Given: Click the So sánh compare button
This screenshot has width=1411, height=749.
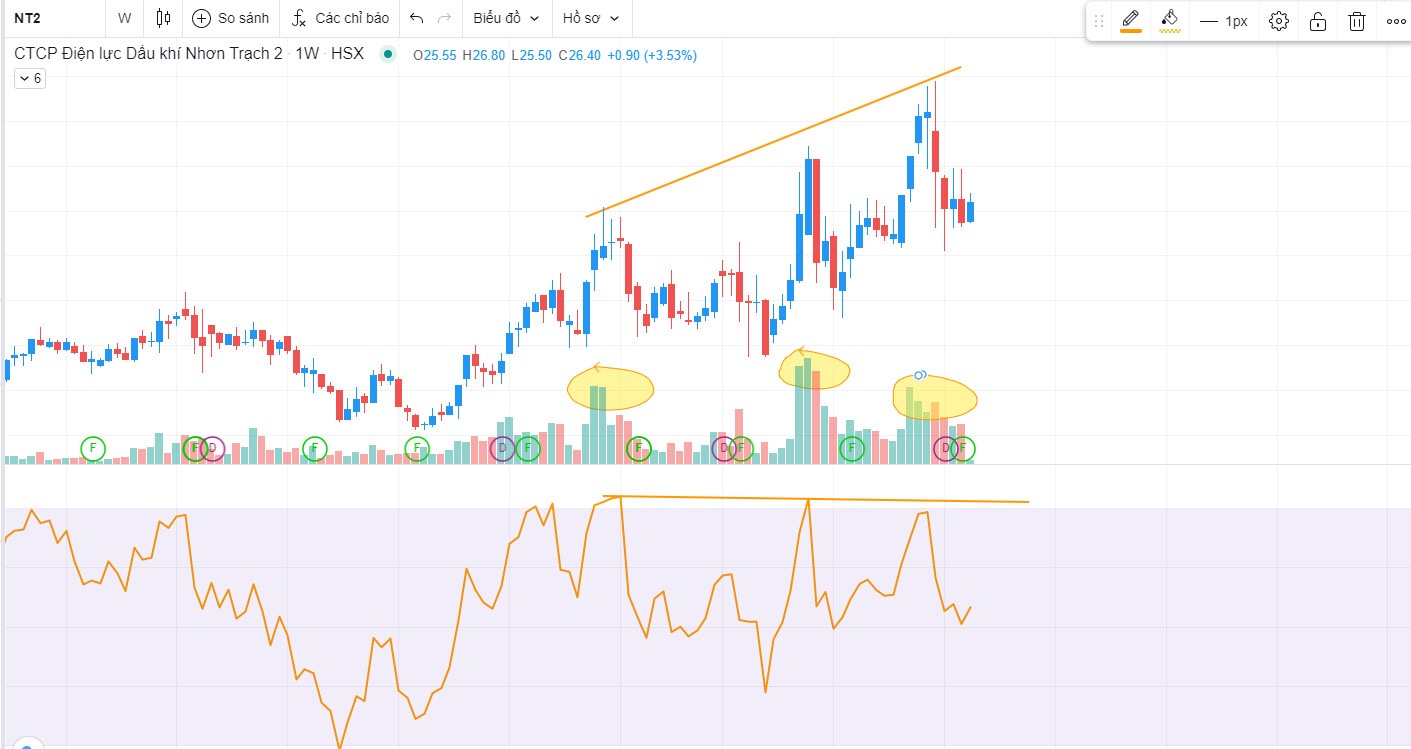Looking at the screenshot, I should click(231, 18).
